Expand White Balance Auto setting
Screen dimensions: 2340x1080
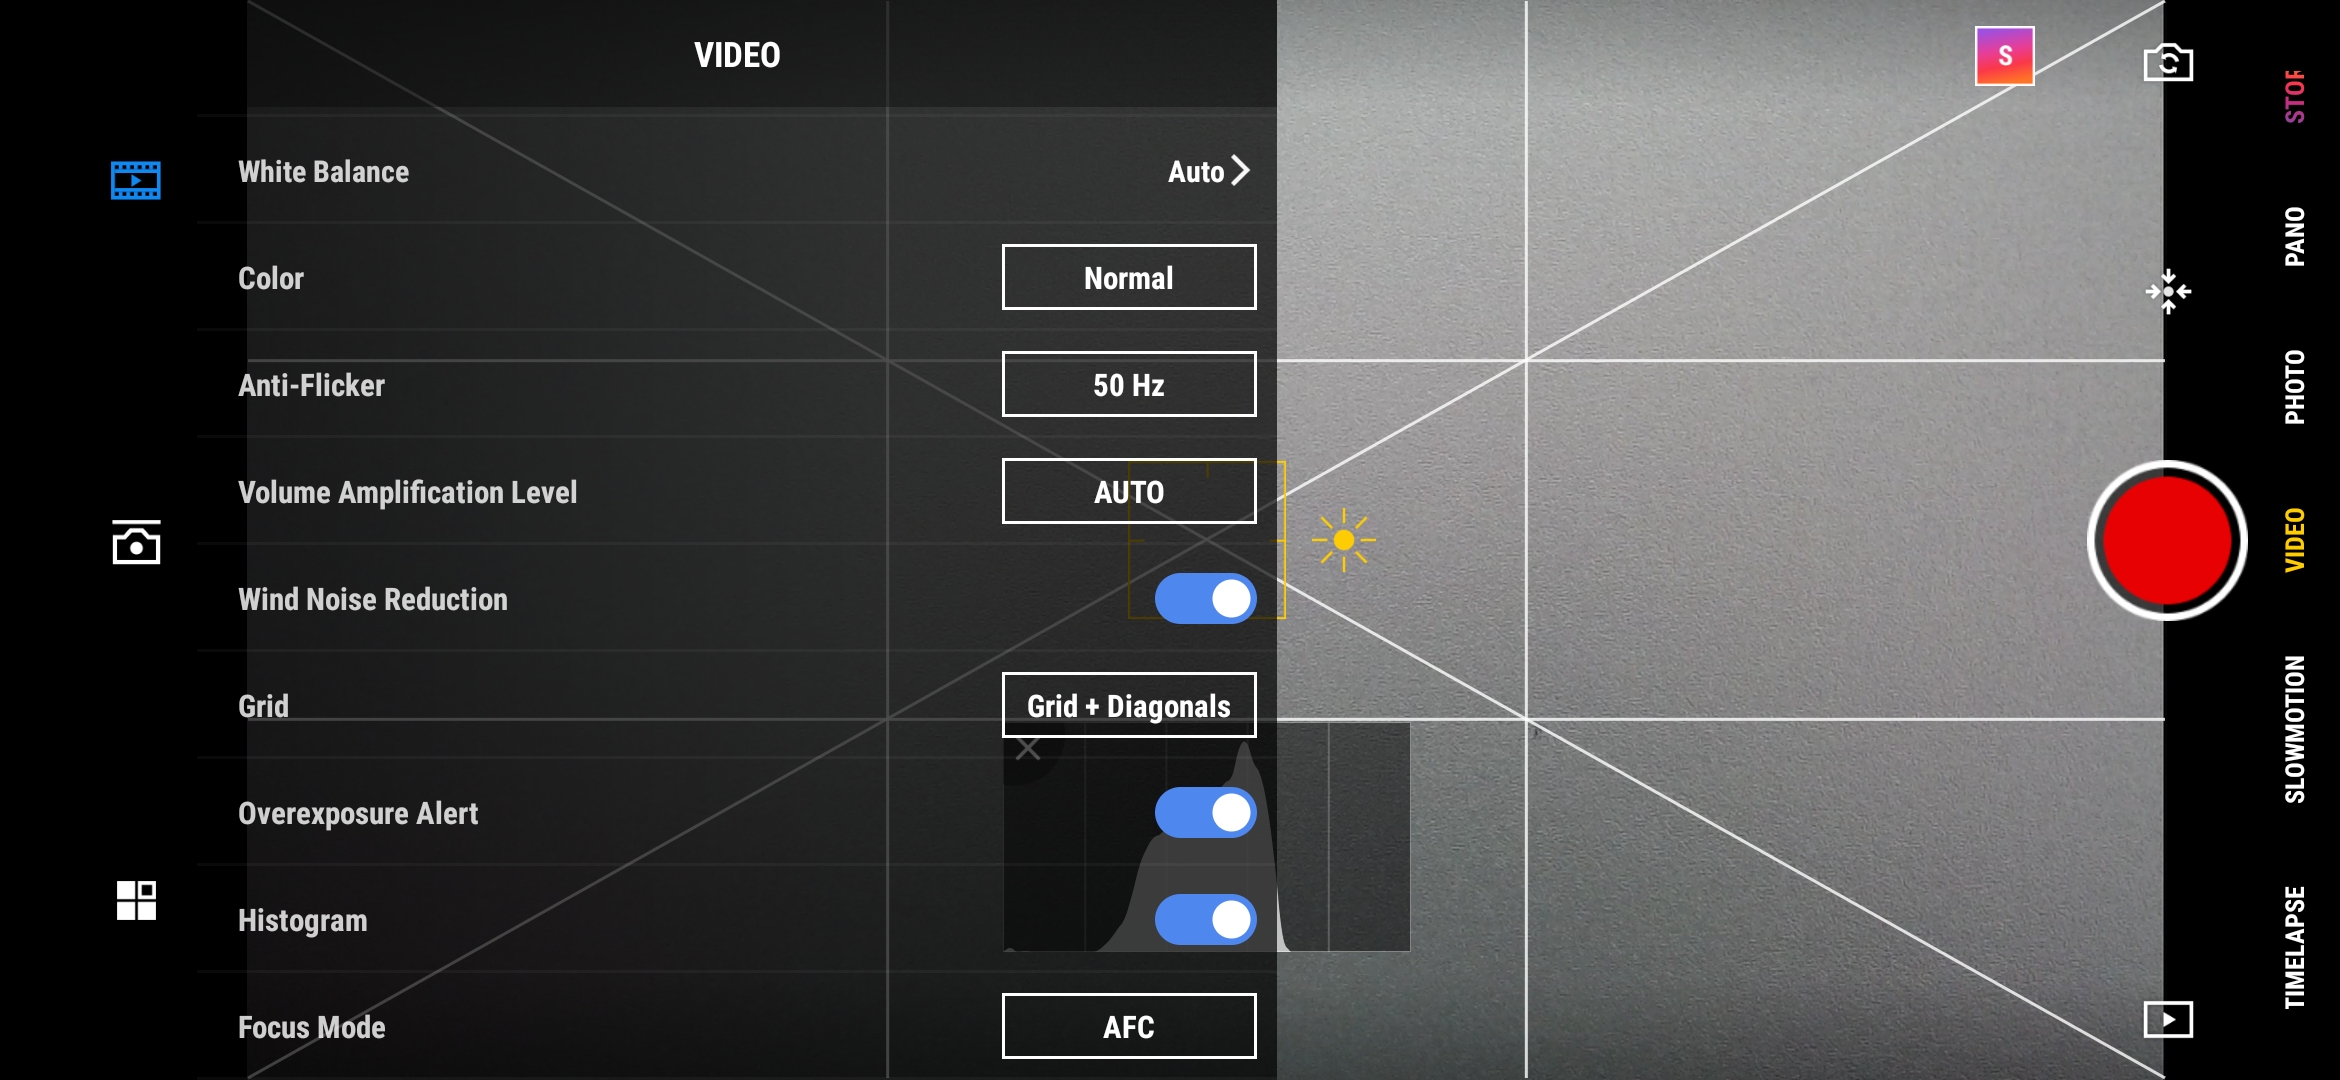(1207, 170)
